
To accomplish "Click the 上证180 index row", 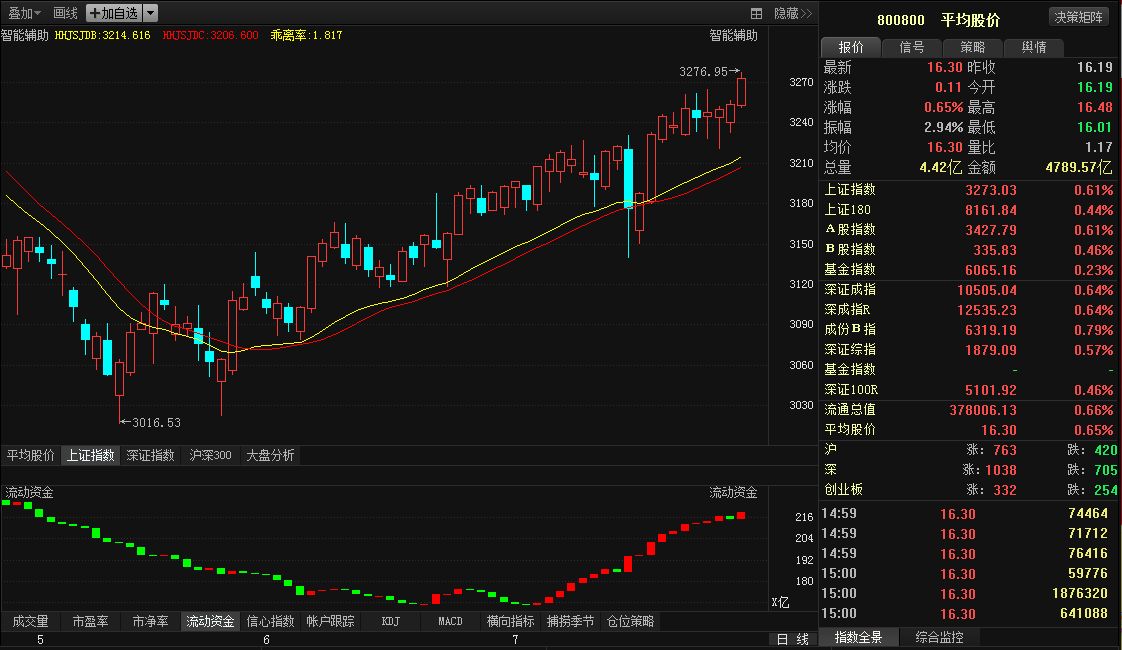I will [969, 210].
